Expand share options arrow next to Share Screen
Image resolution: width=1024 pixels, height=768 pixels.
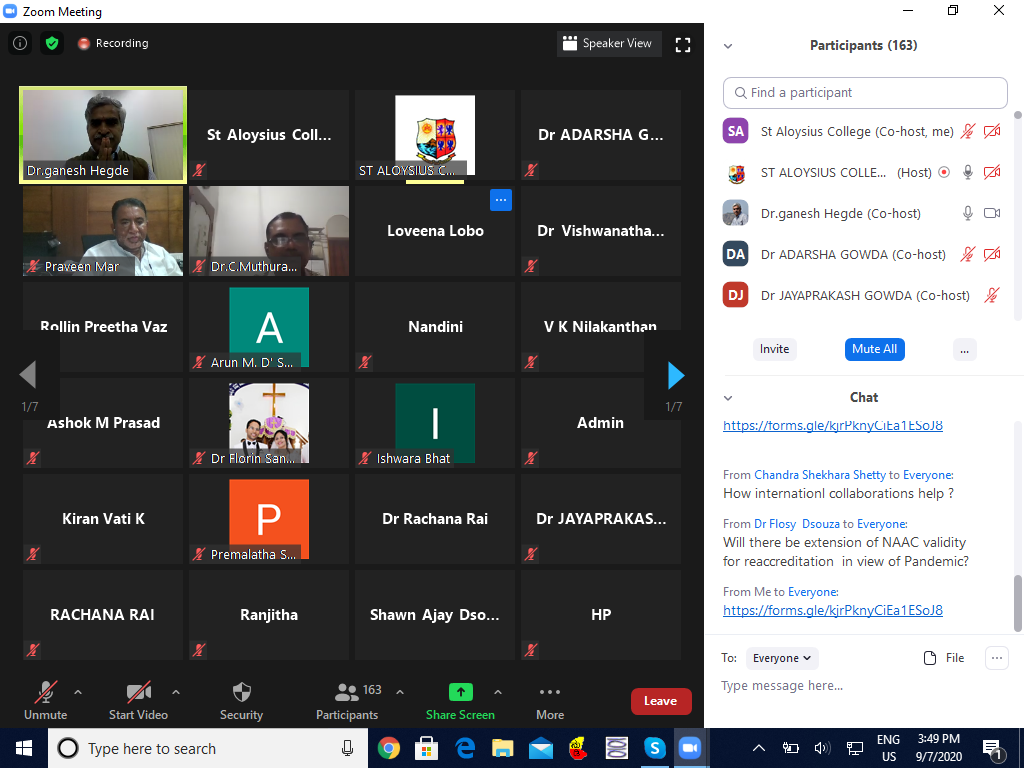tap(498, 692)
